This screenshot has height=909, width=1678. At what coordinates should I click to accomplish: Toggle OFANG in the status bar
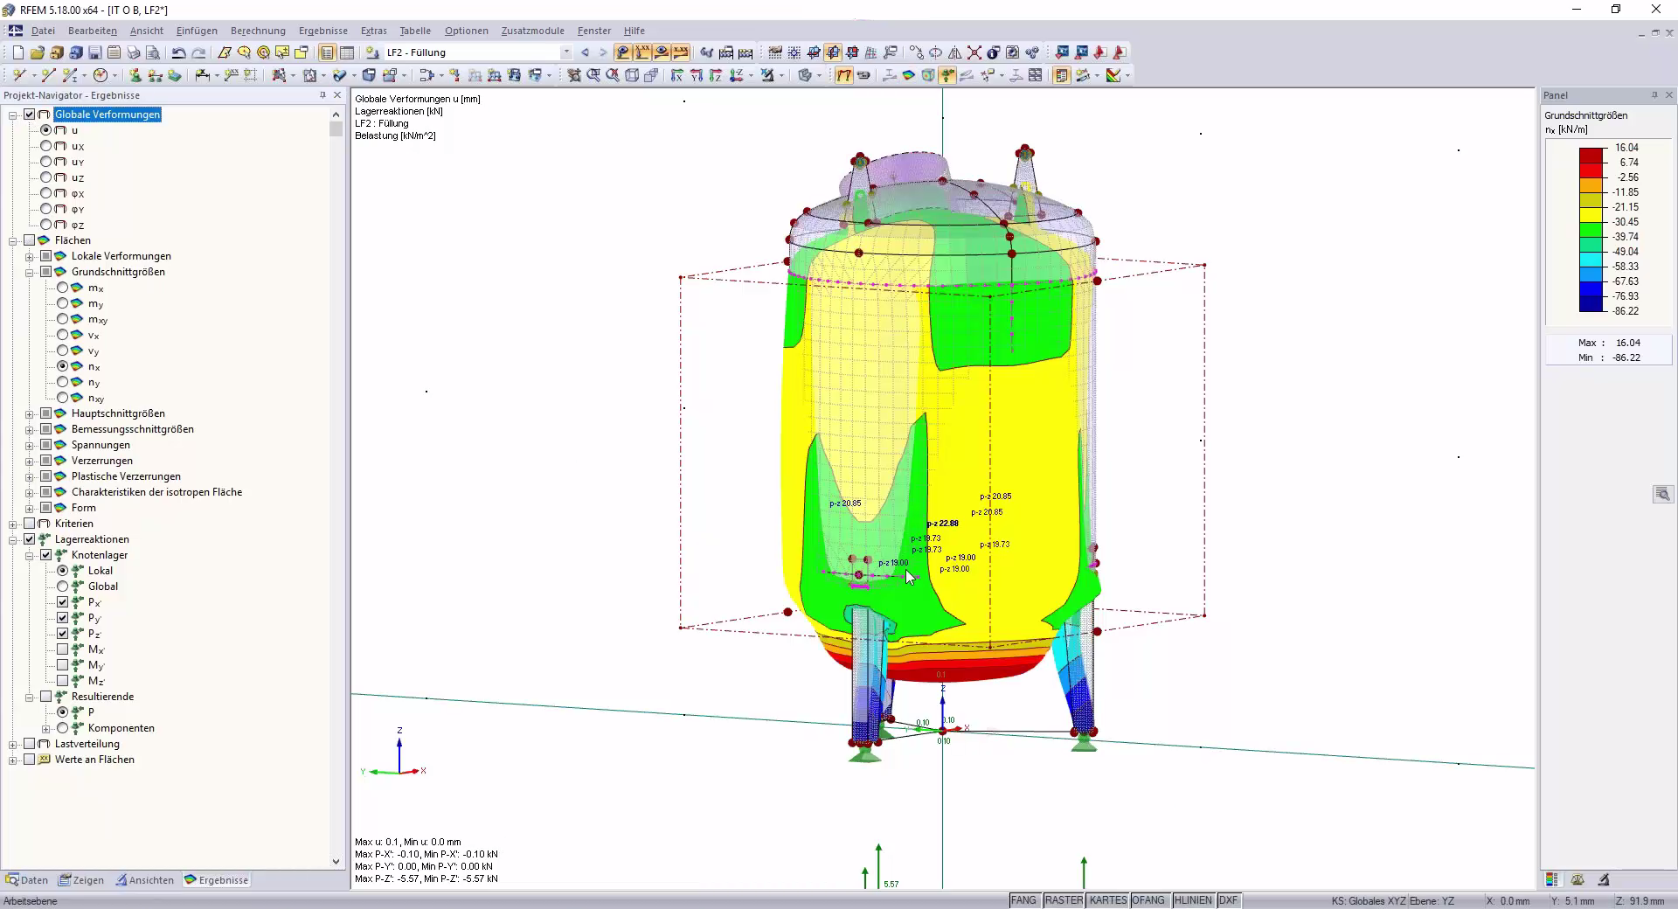tap(1149, 900)
